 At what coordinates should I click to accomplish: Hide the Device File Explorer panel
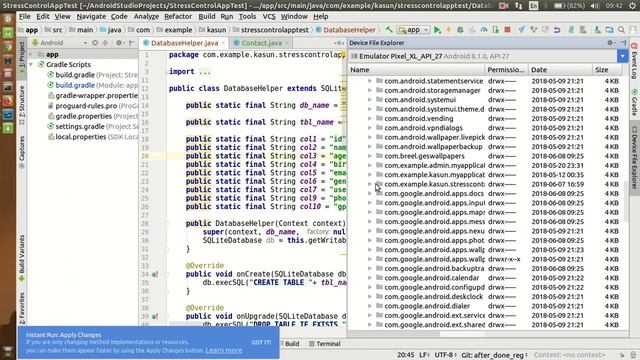coord(623,43)
